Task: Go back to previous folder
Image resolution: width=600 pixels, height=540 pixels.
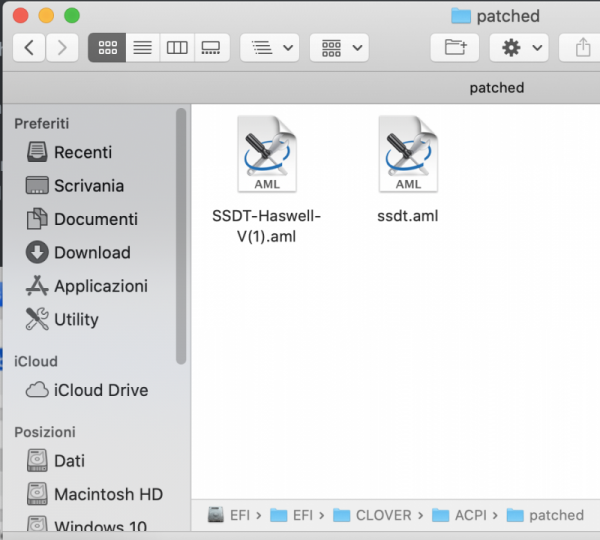Action: (x=29, y=47)
